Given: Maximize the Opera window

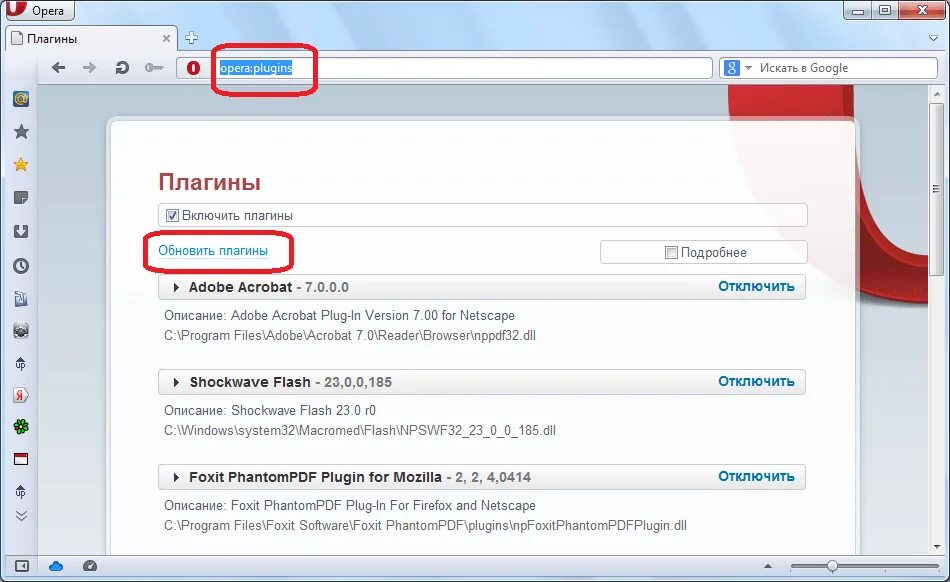Looking at the screenshot, I should [885, 10].
